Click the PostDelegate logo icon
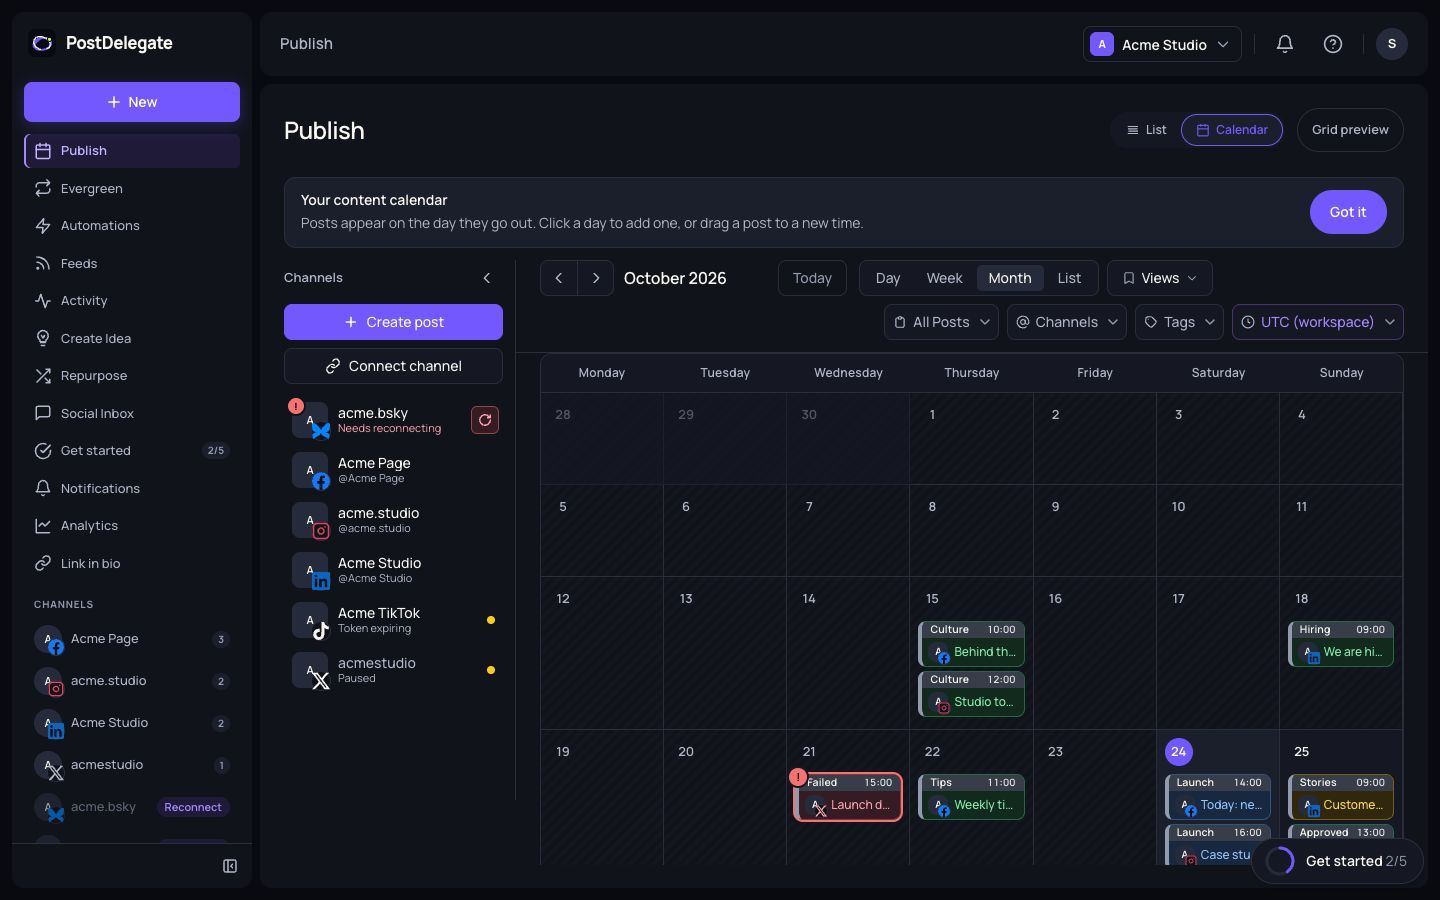Screen dimensions: 1440x900 pos(42,43)
